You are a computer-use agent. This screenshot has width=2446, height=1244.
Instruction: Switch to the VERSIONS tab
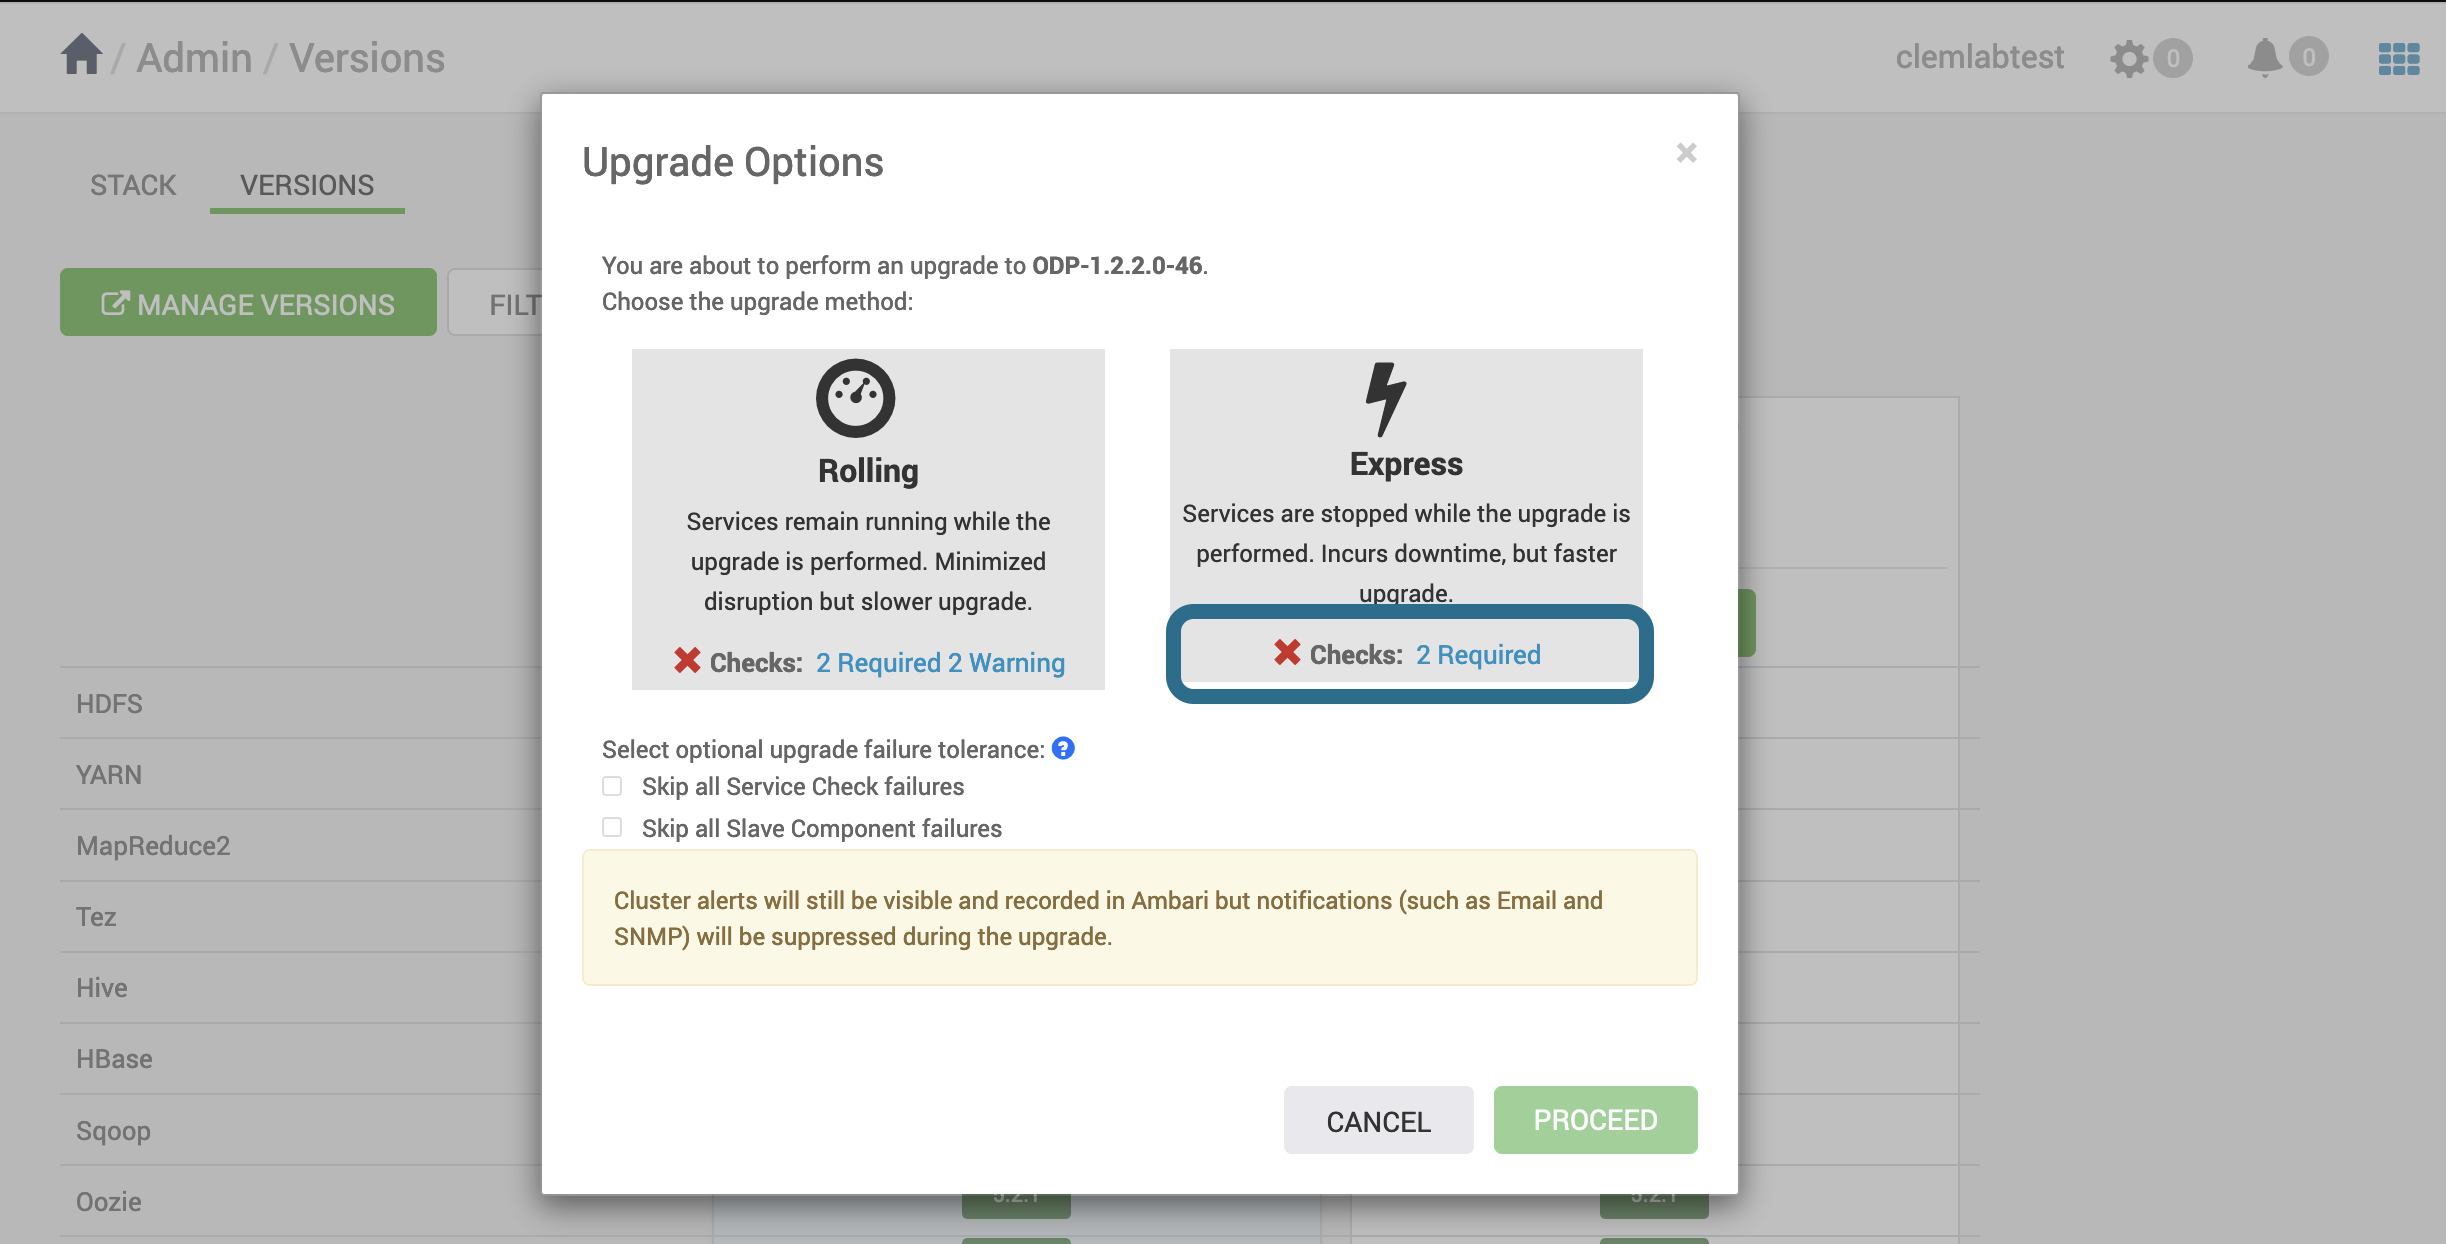306,181
